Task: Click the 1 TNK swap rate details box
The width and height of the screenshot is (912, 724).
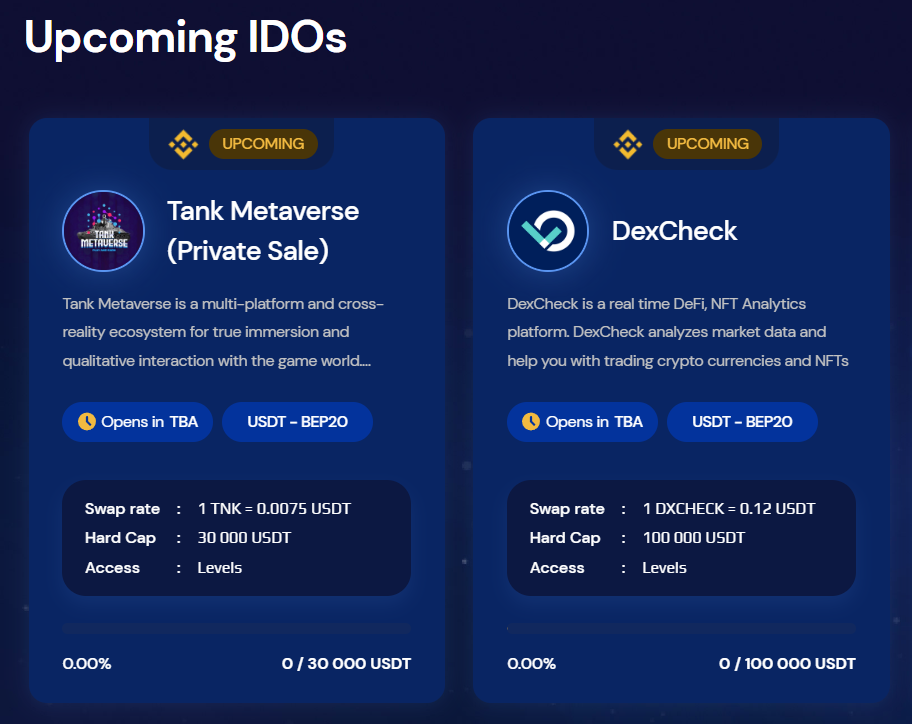Action: click(236, 538)
